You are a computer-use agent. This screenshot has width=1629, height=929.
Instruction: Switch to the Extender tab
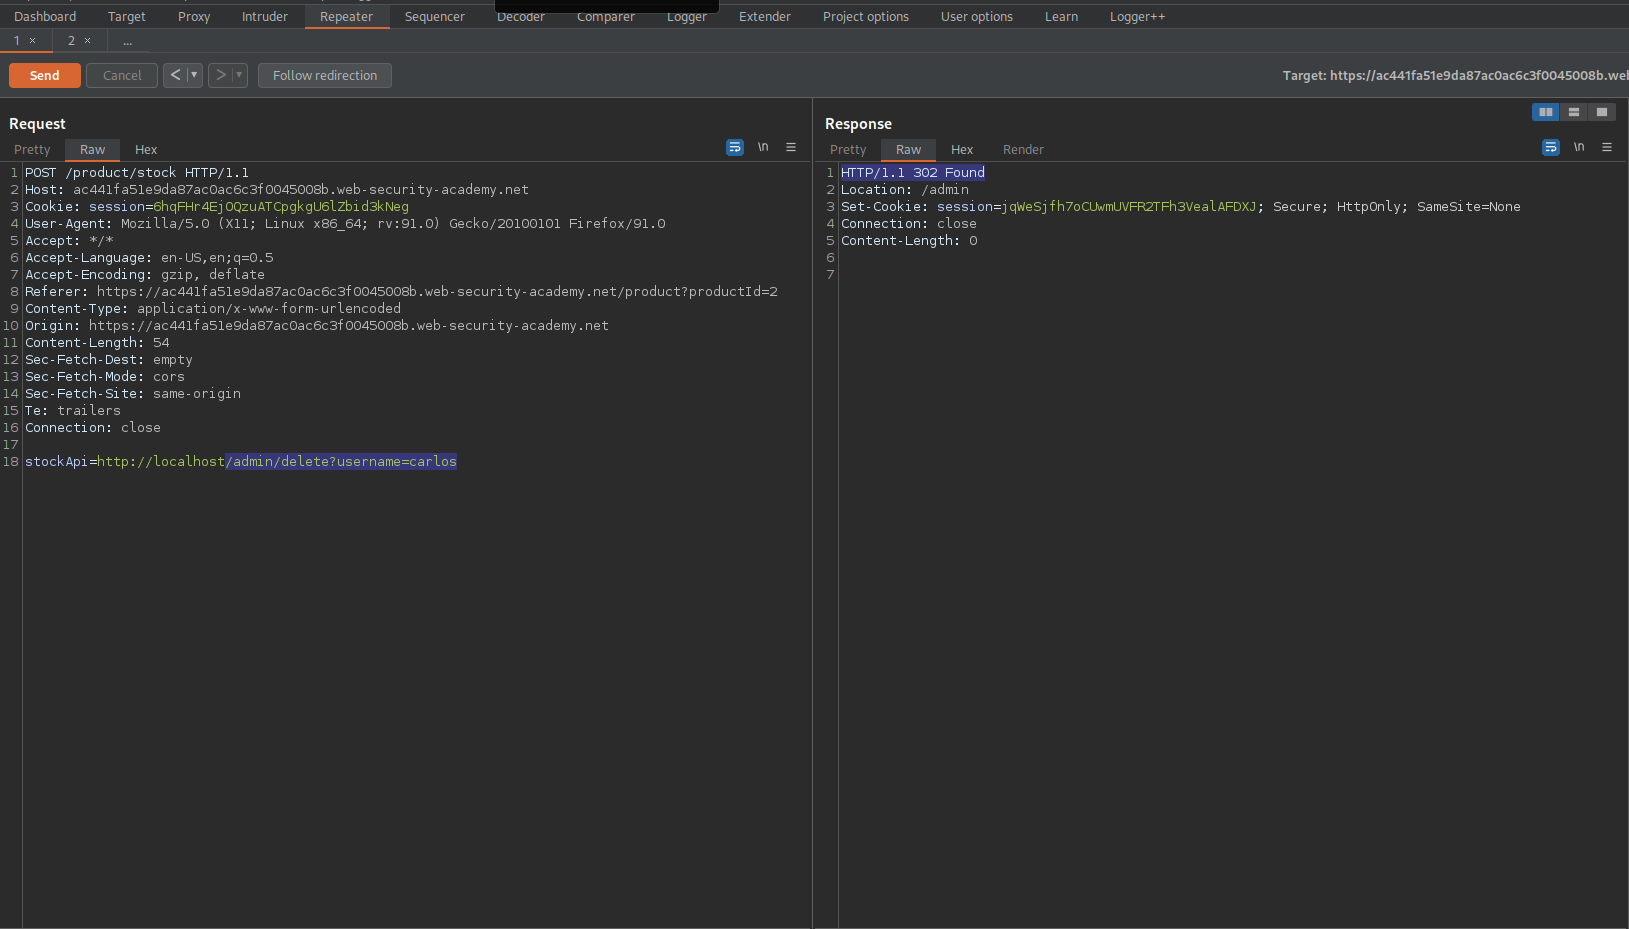765,17
